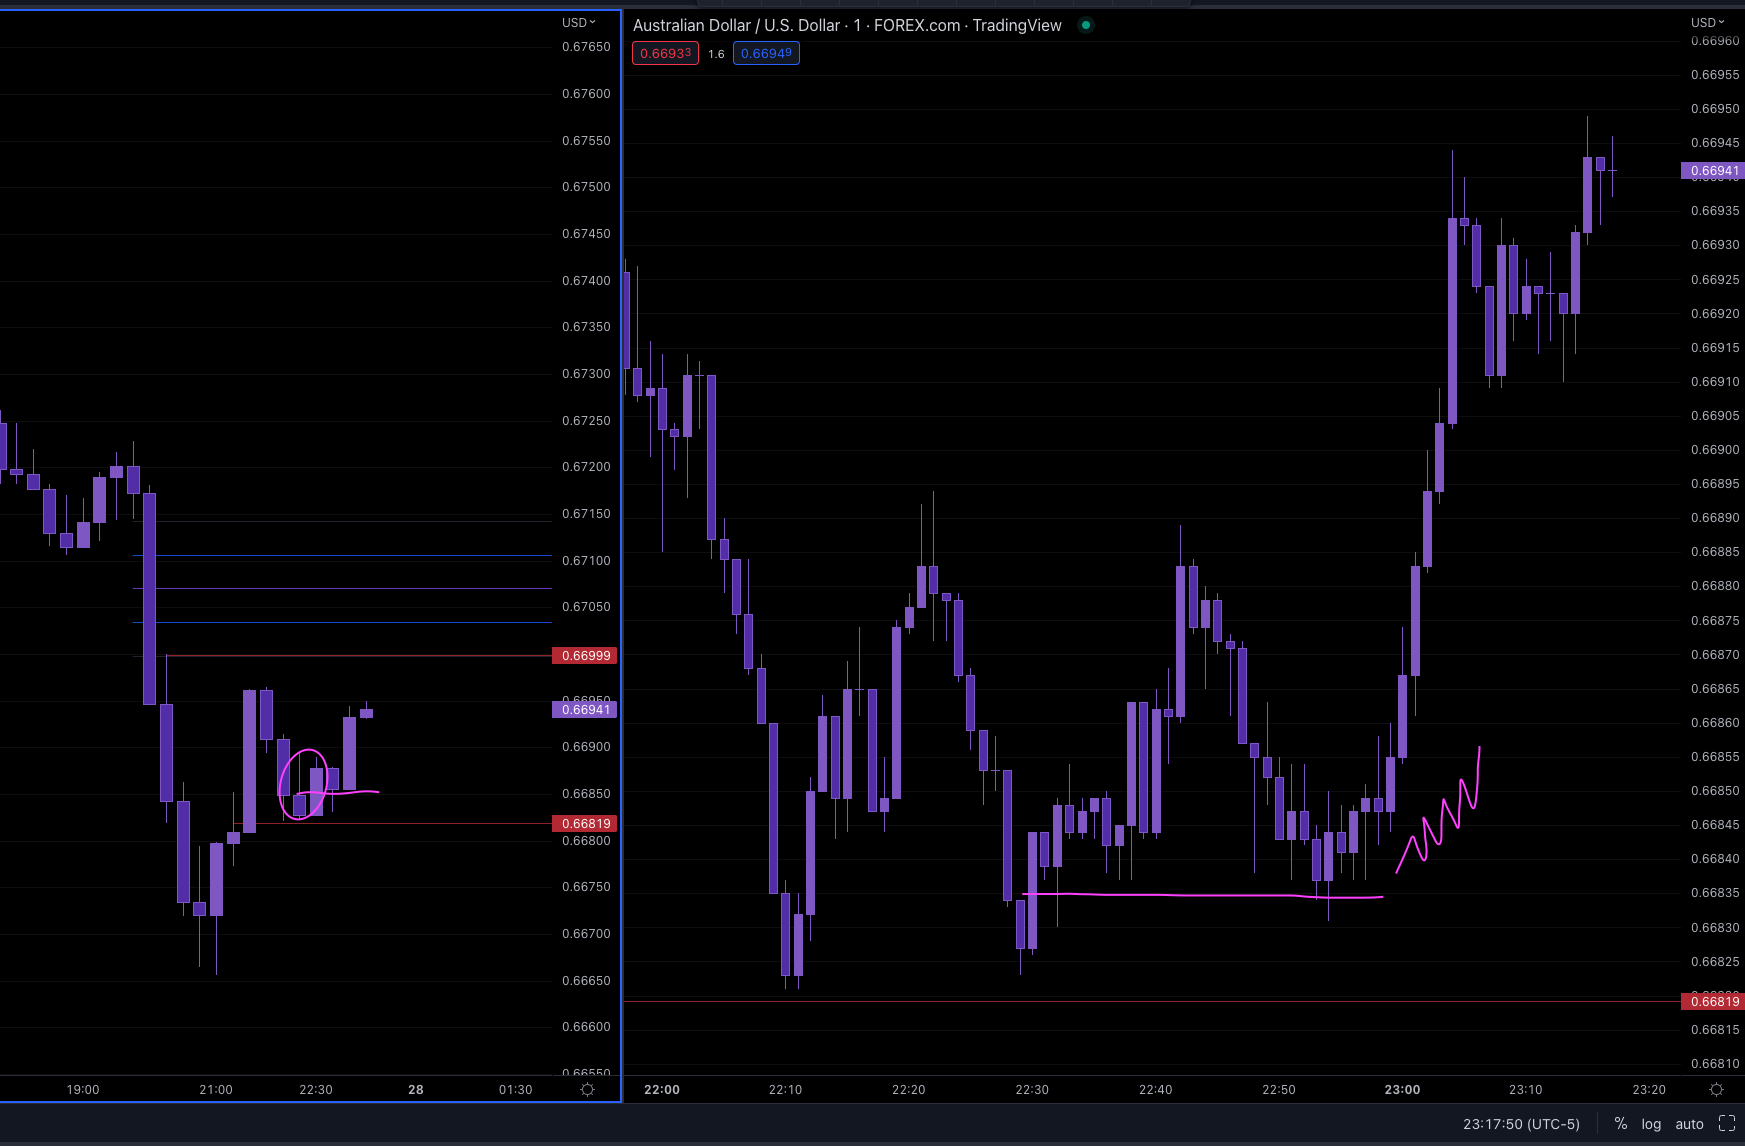Click the 19:00 time label on left axis
This screenshot has width=1745, height=1146.
(x=83, y=1090)
